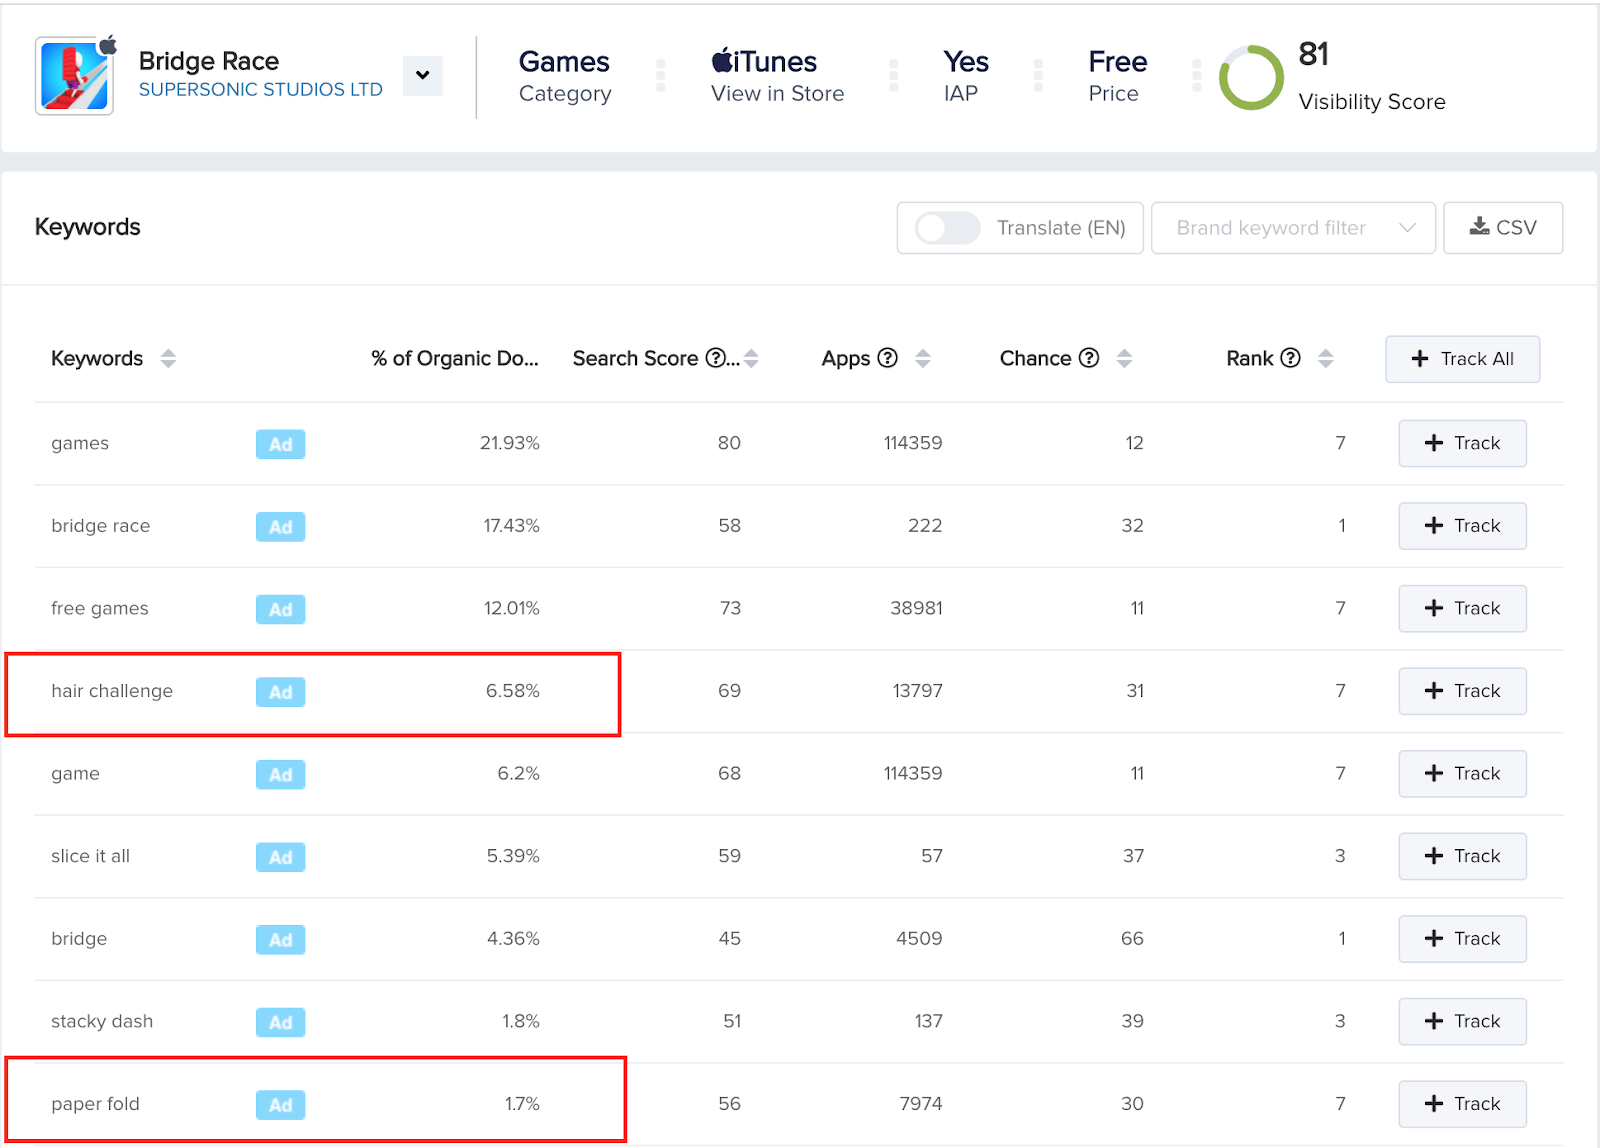Click the Bridge Race app icon thumbnail
1600x1148 pixels.
click(x=75, y=76)
